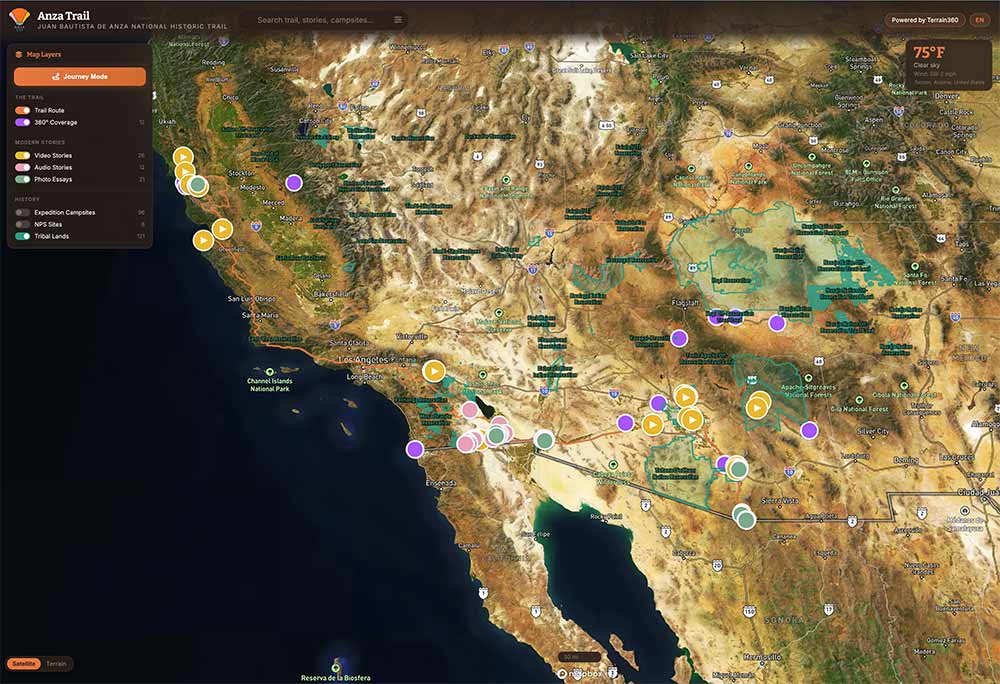
Task: Enable the Expedition Campsites layer
Action: 25,212
